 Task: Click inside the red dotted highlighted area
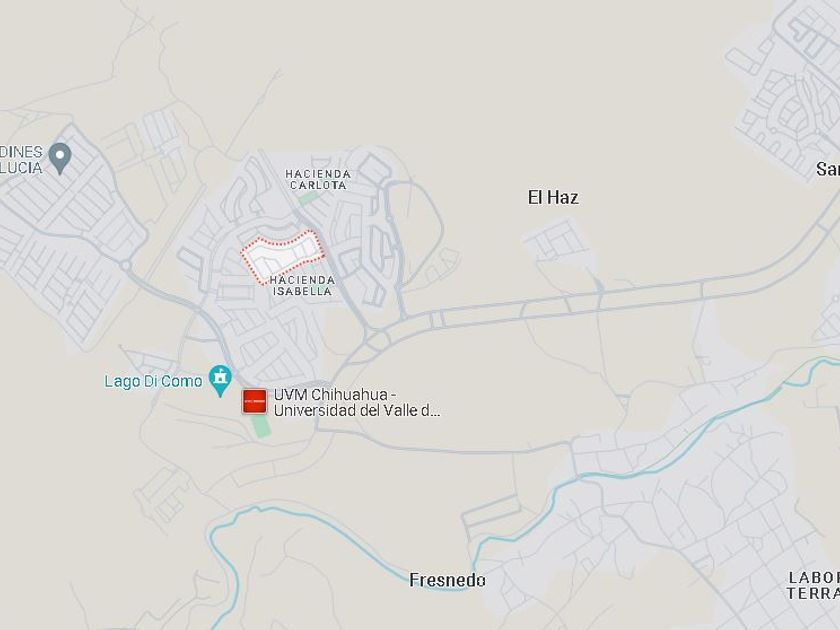point(282,255)
